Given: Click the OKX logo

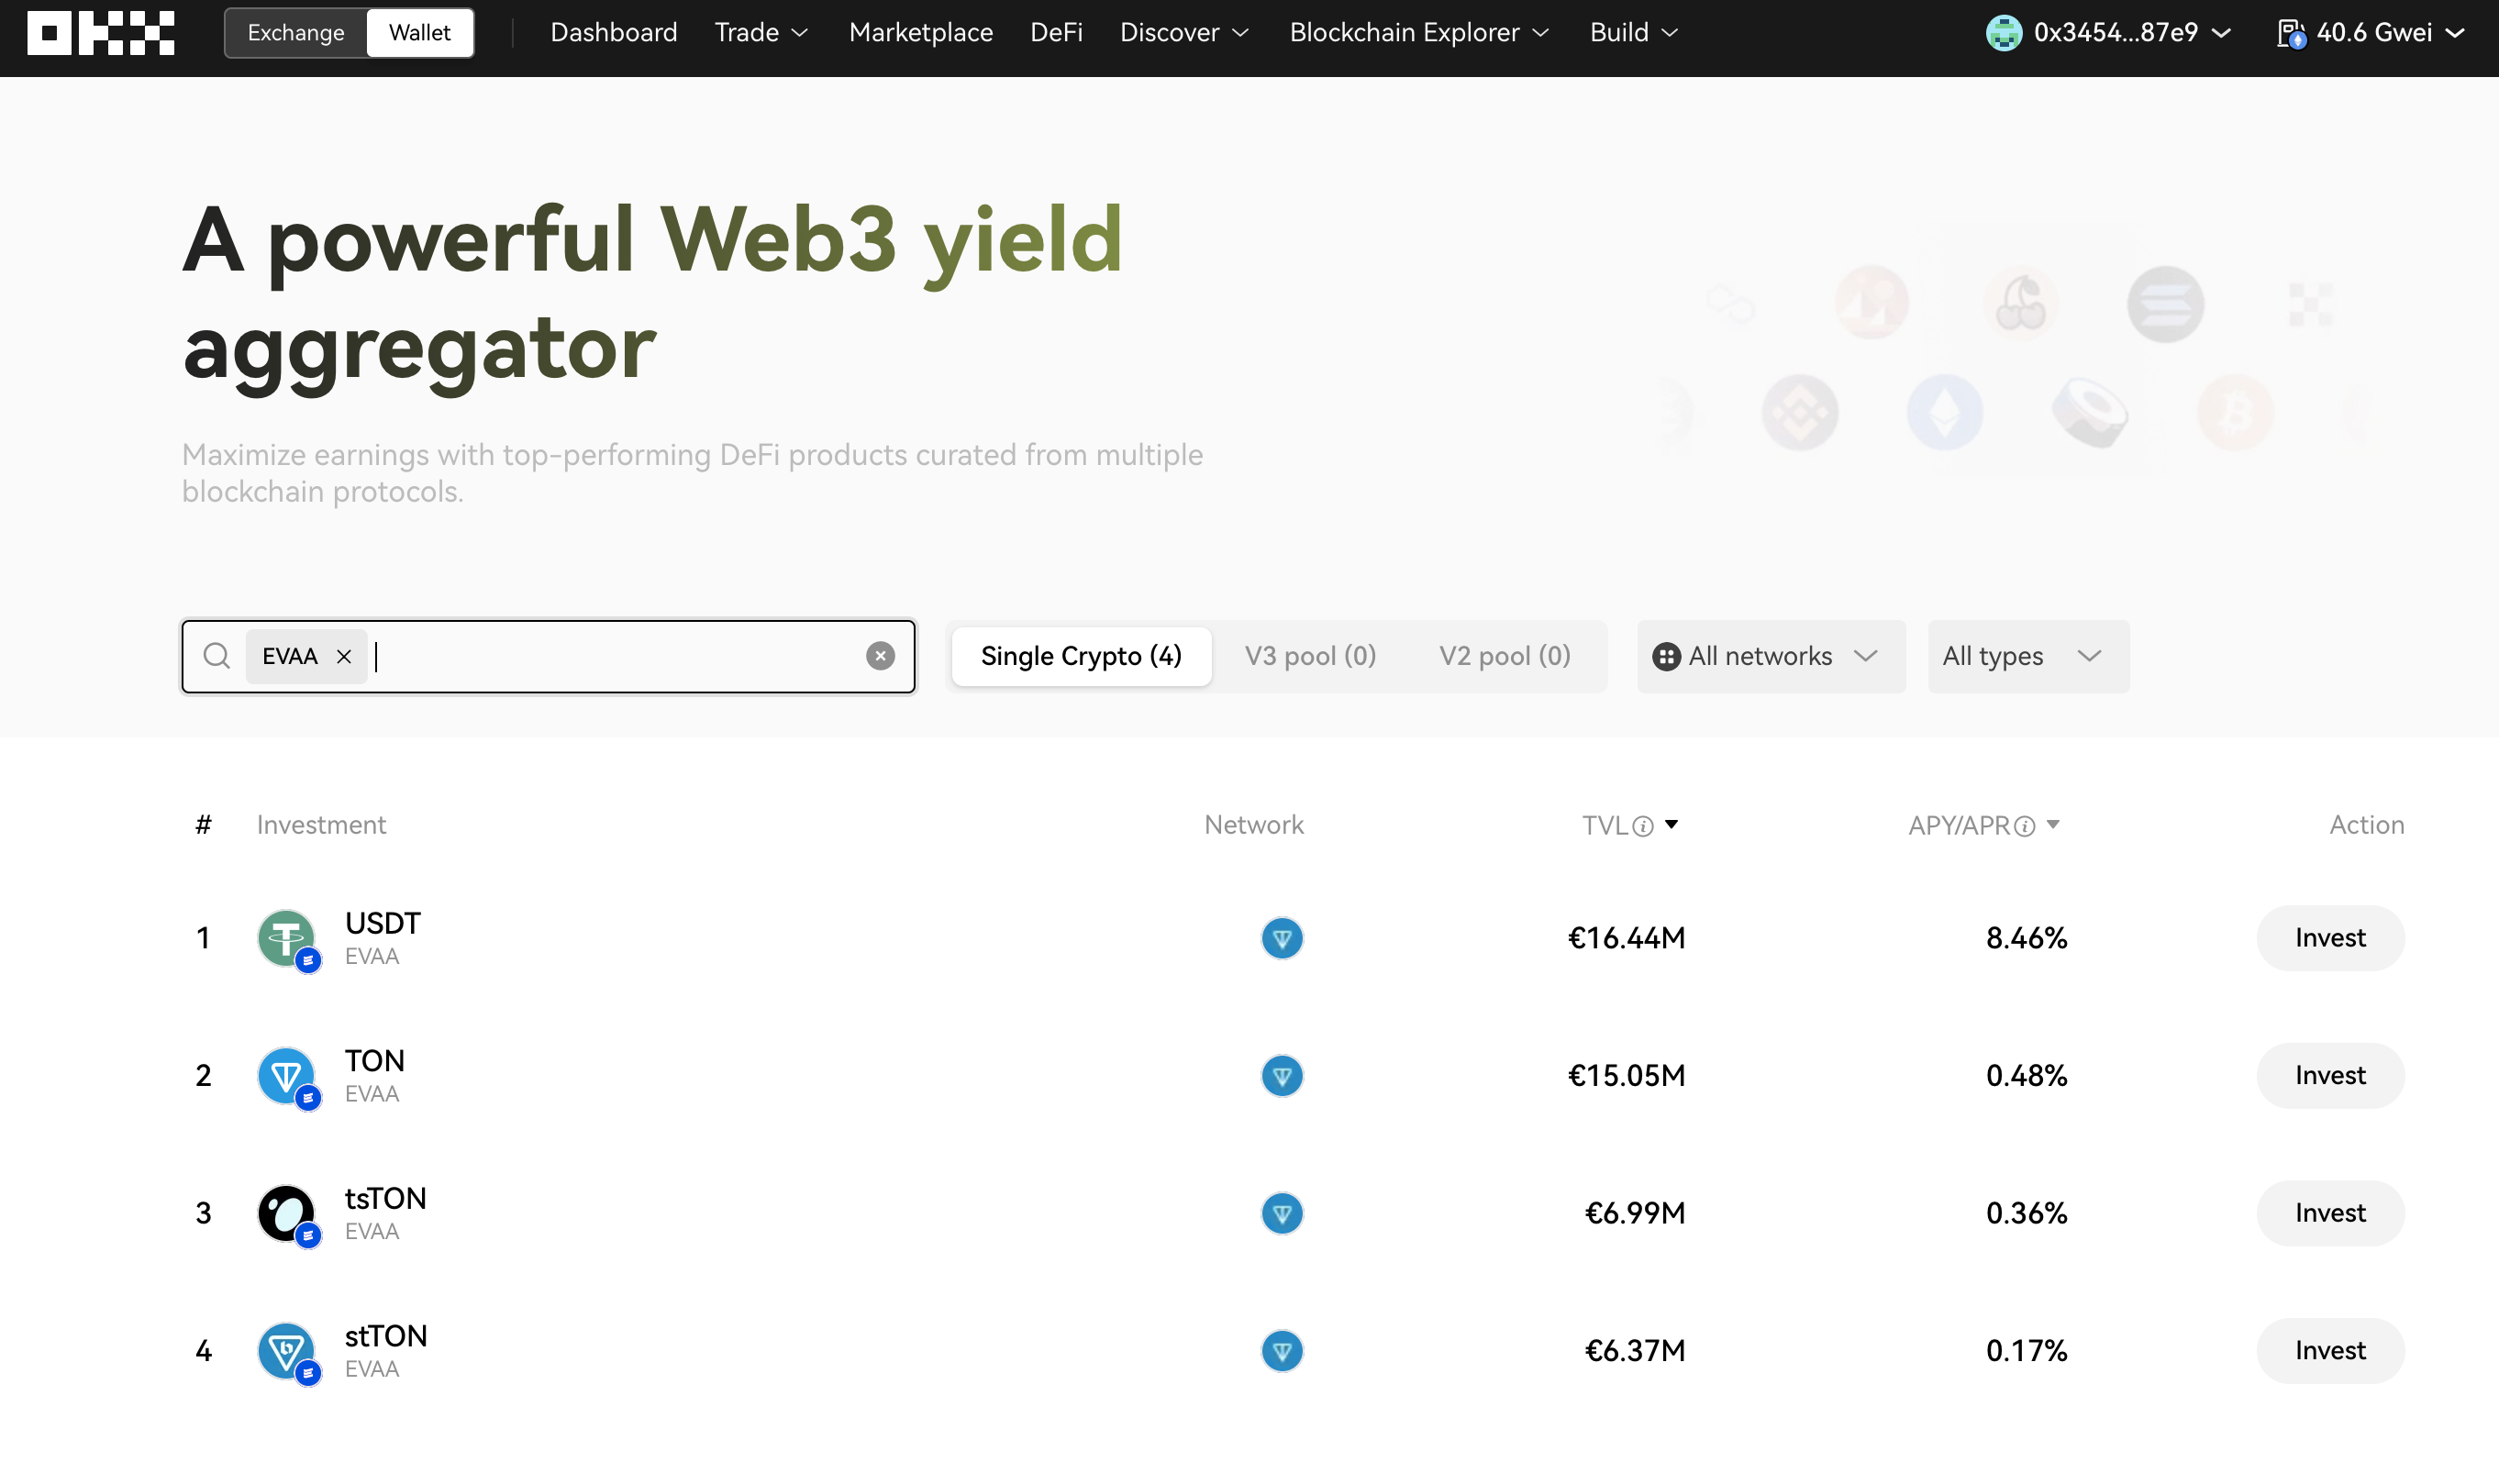Looking at the screenshot, I should pos(100,32).
